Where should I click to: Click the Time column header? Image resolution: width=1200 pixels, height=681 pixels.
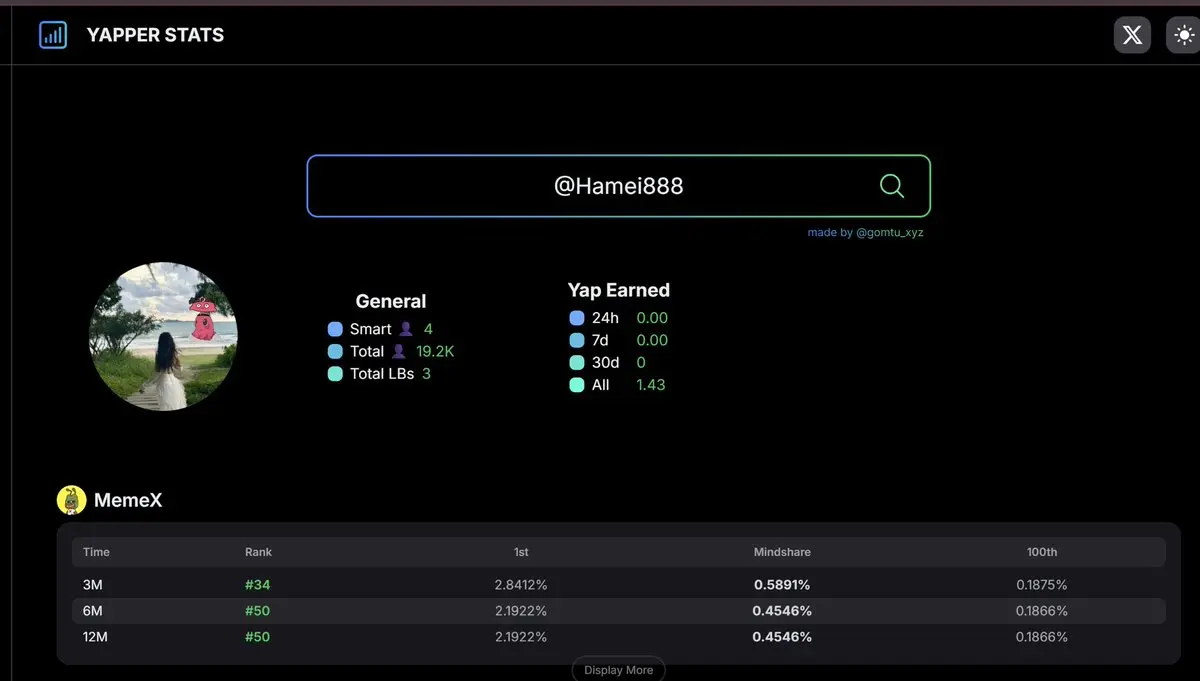click(x=97, y=552)
